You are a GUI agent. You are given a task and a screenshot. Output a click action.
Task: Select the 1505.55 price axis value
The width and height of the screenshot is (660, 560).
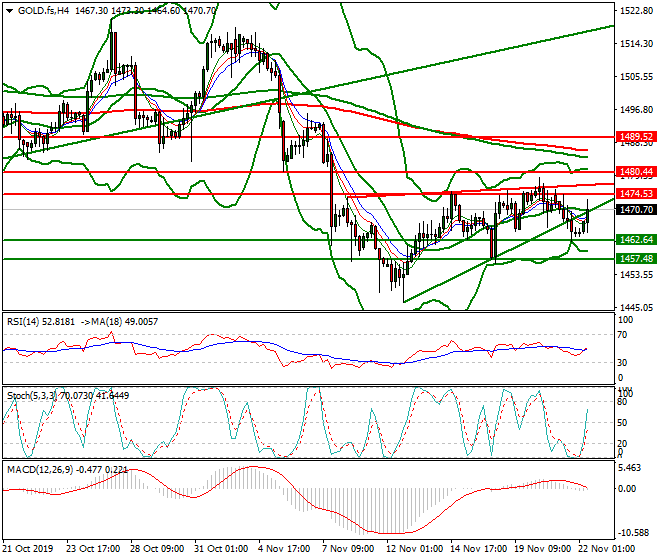636,77
